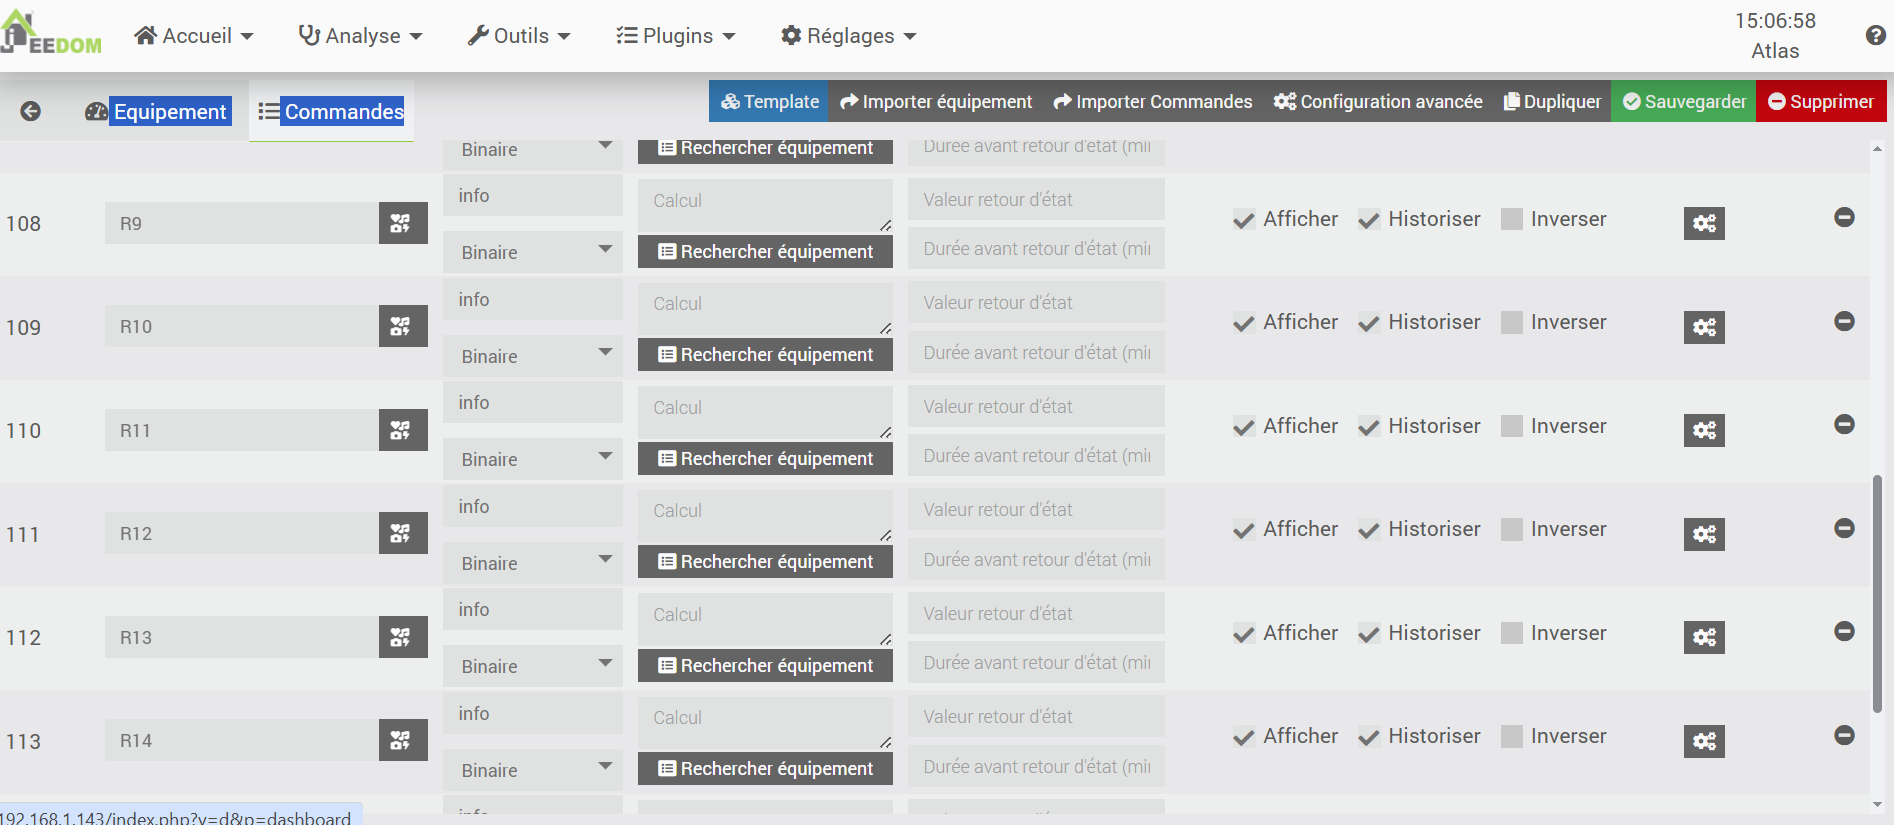Open icon chooser for R9 command
This screenshot has height=825, width=1894.
(x=402, y=223)
